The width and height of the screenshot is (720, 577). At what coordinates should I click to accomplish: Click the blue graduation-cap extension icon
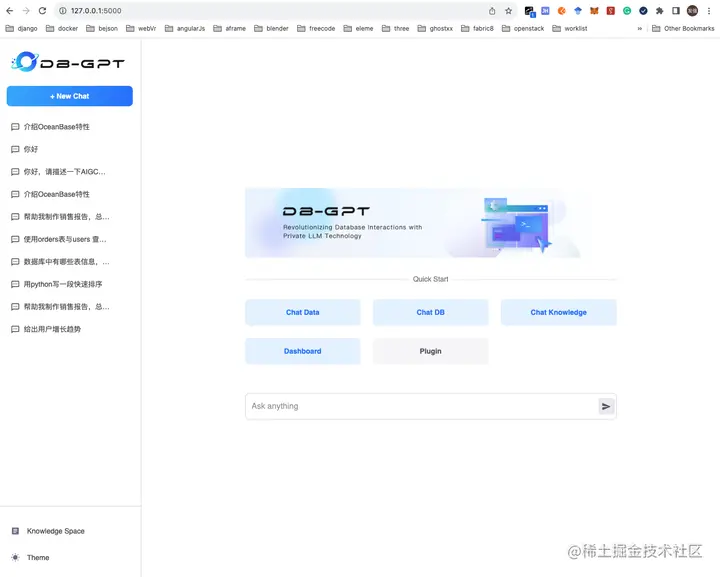point(578,11)
